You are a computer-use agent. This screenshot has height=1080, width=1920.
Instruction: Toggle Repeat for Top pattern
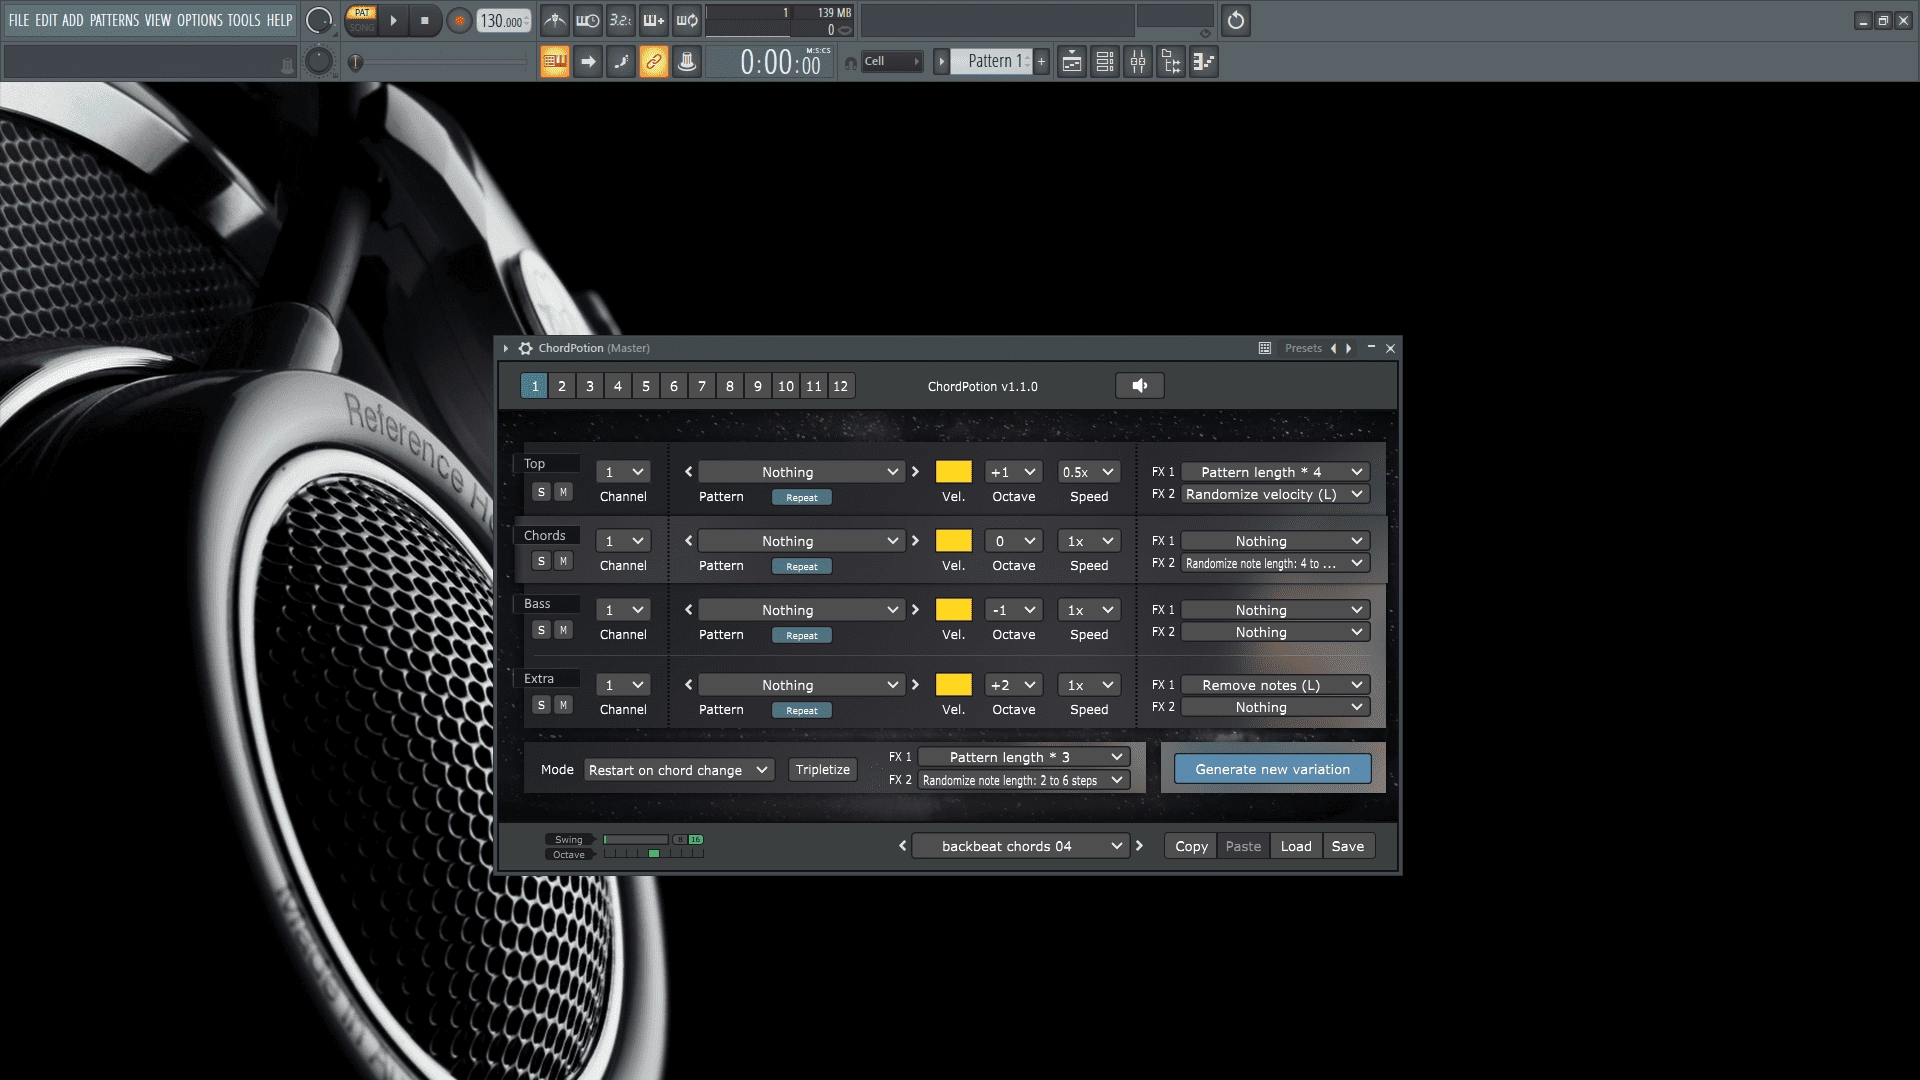click(802, 497)
